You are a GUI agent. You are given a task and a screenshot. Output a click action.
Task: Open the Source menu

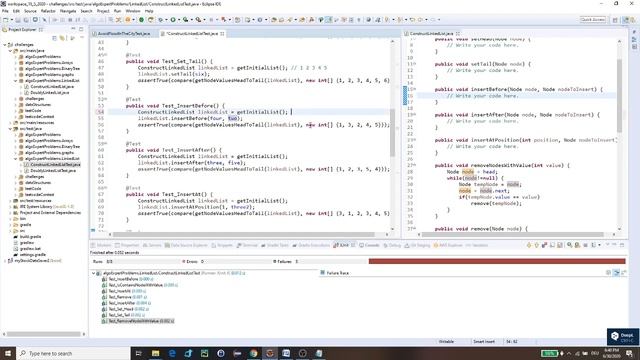tap(30, 11)
